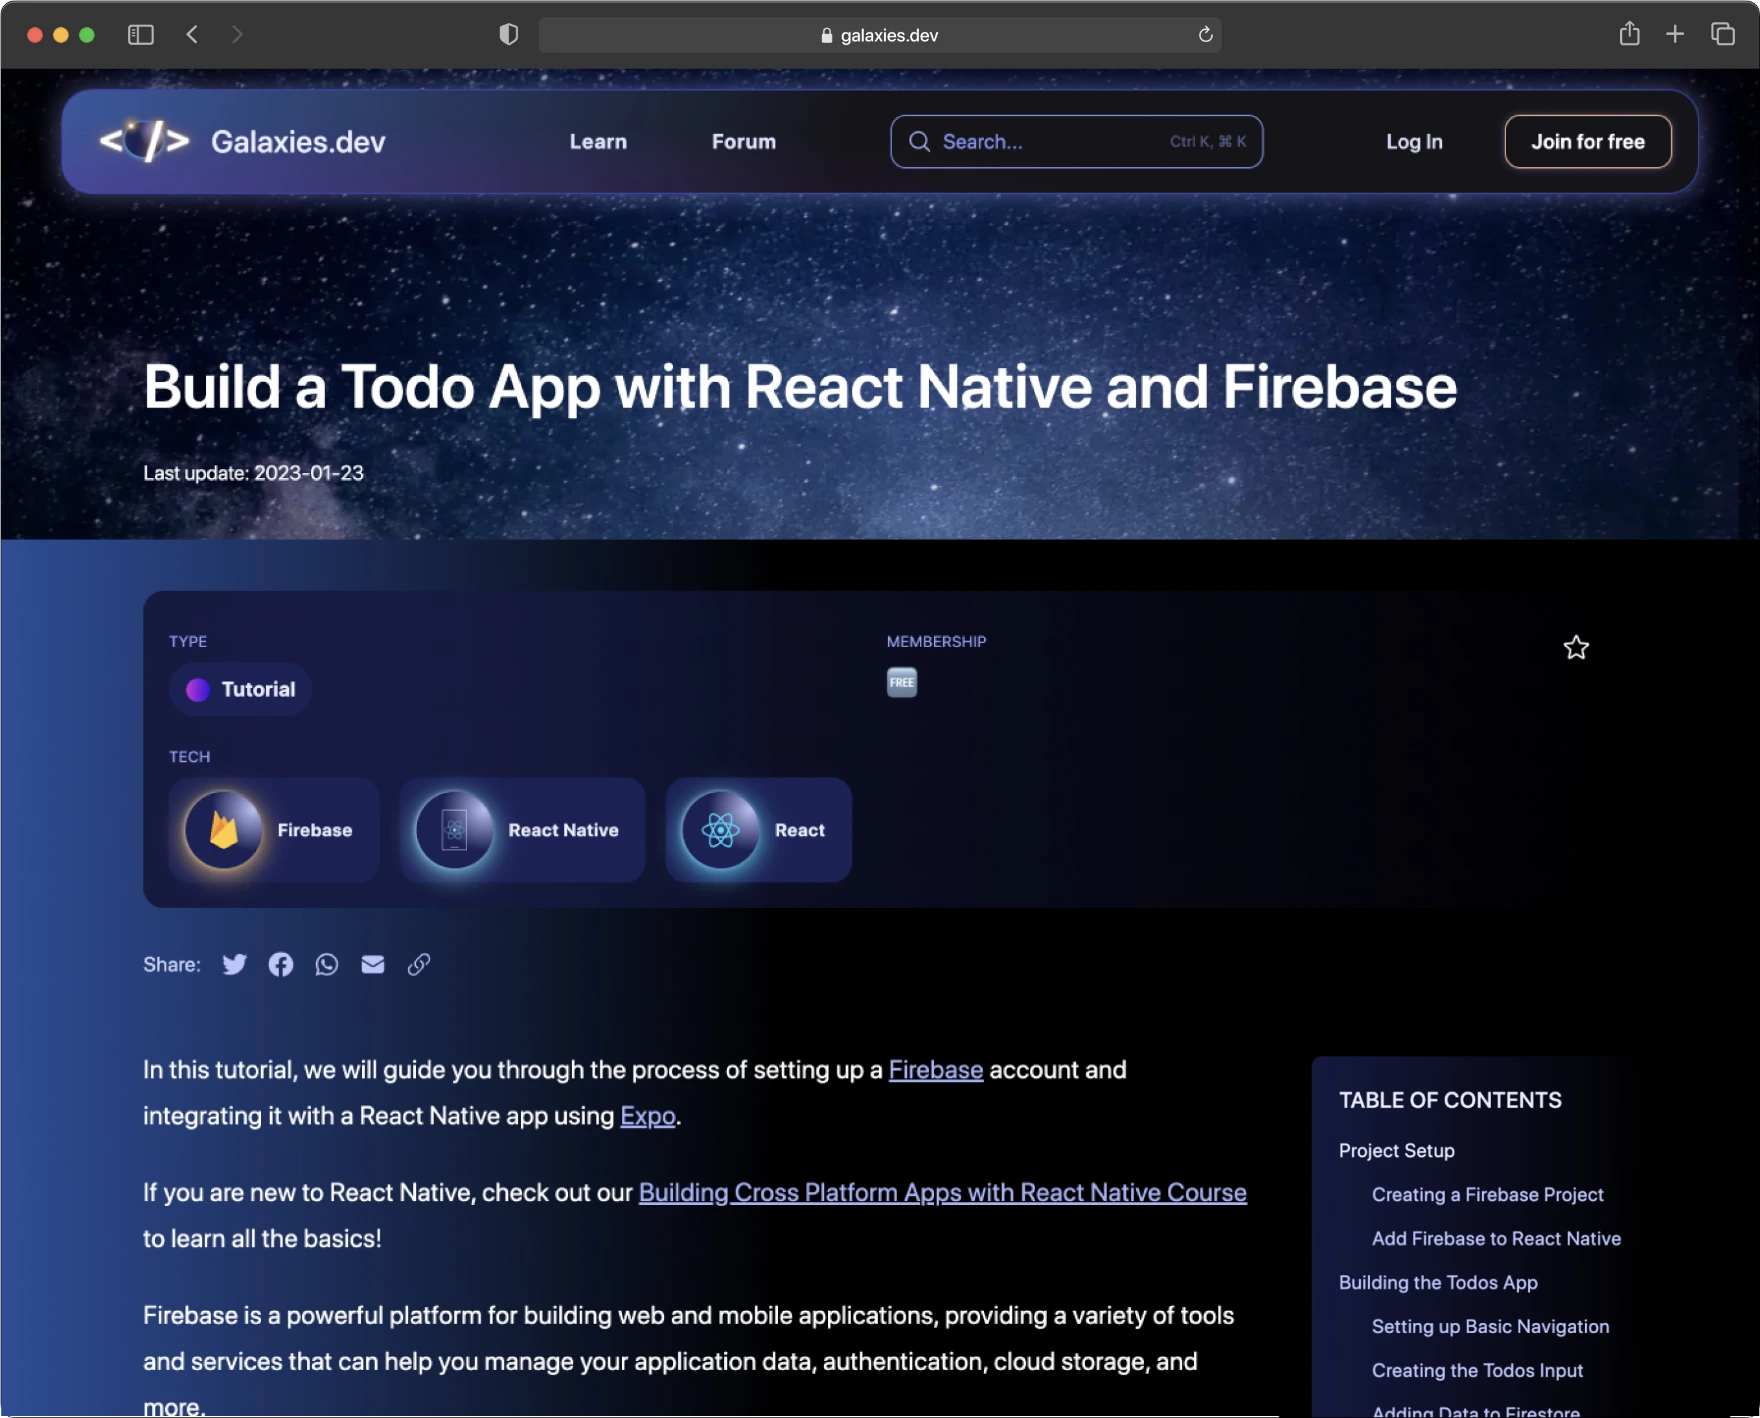
Task: Toggle the bookmark star on the tutorial
Action: [1576, 648]
